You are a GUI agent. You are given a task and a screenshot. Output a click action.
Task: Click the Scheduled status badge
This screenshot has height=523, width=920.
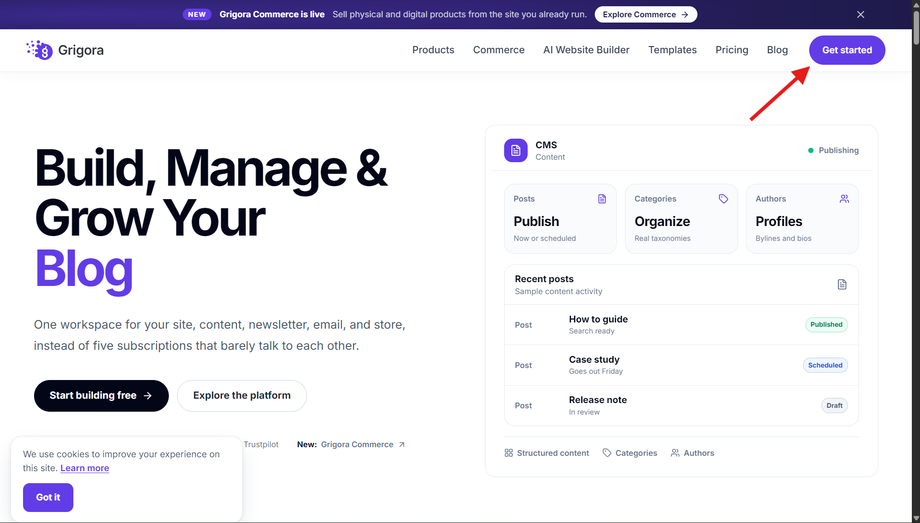(825, 365)
